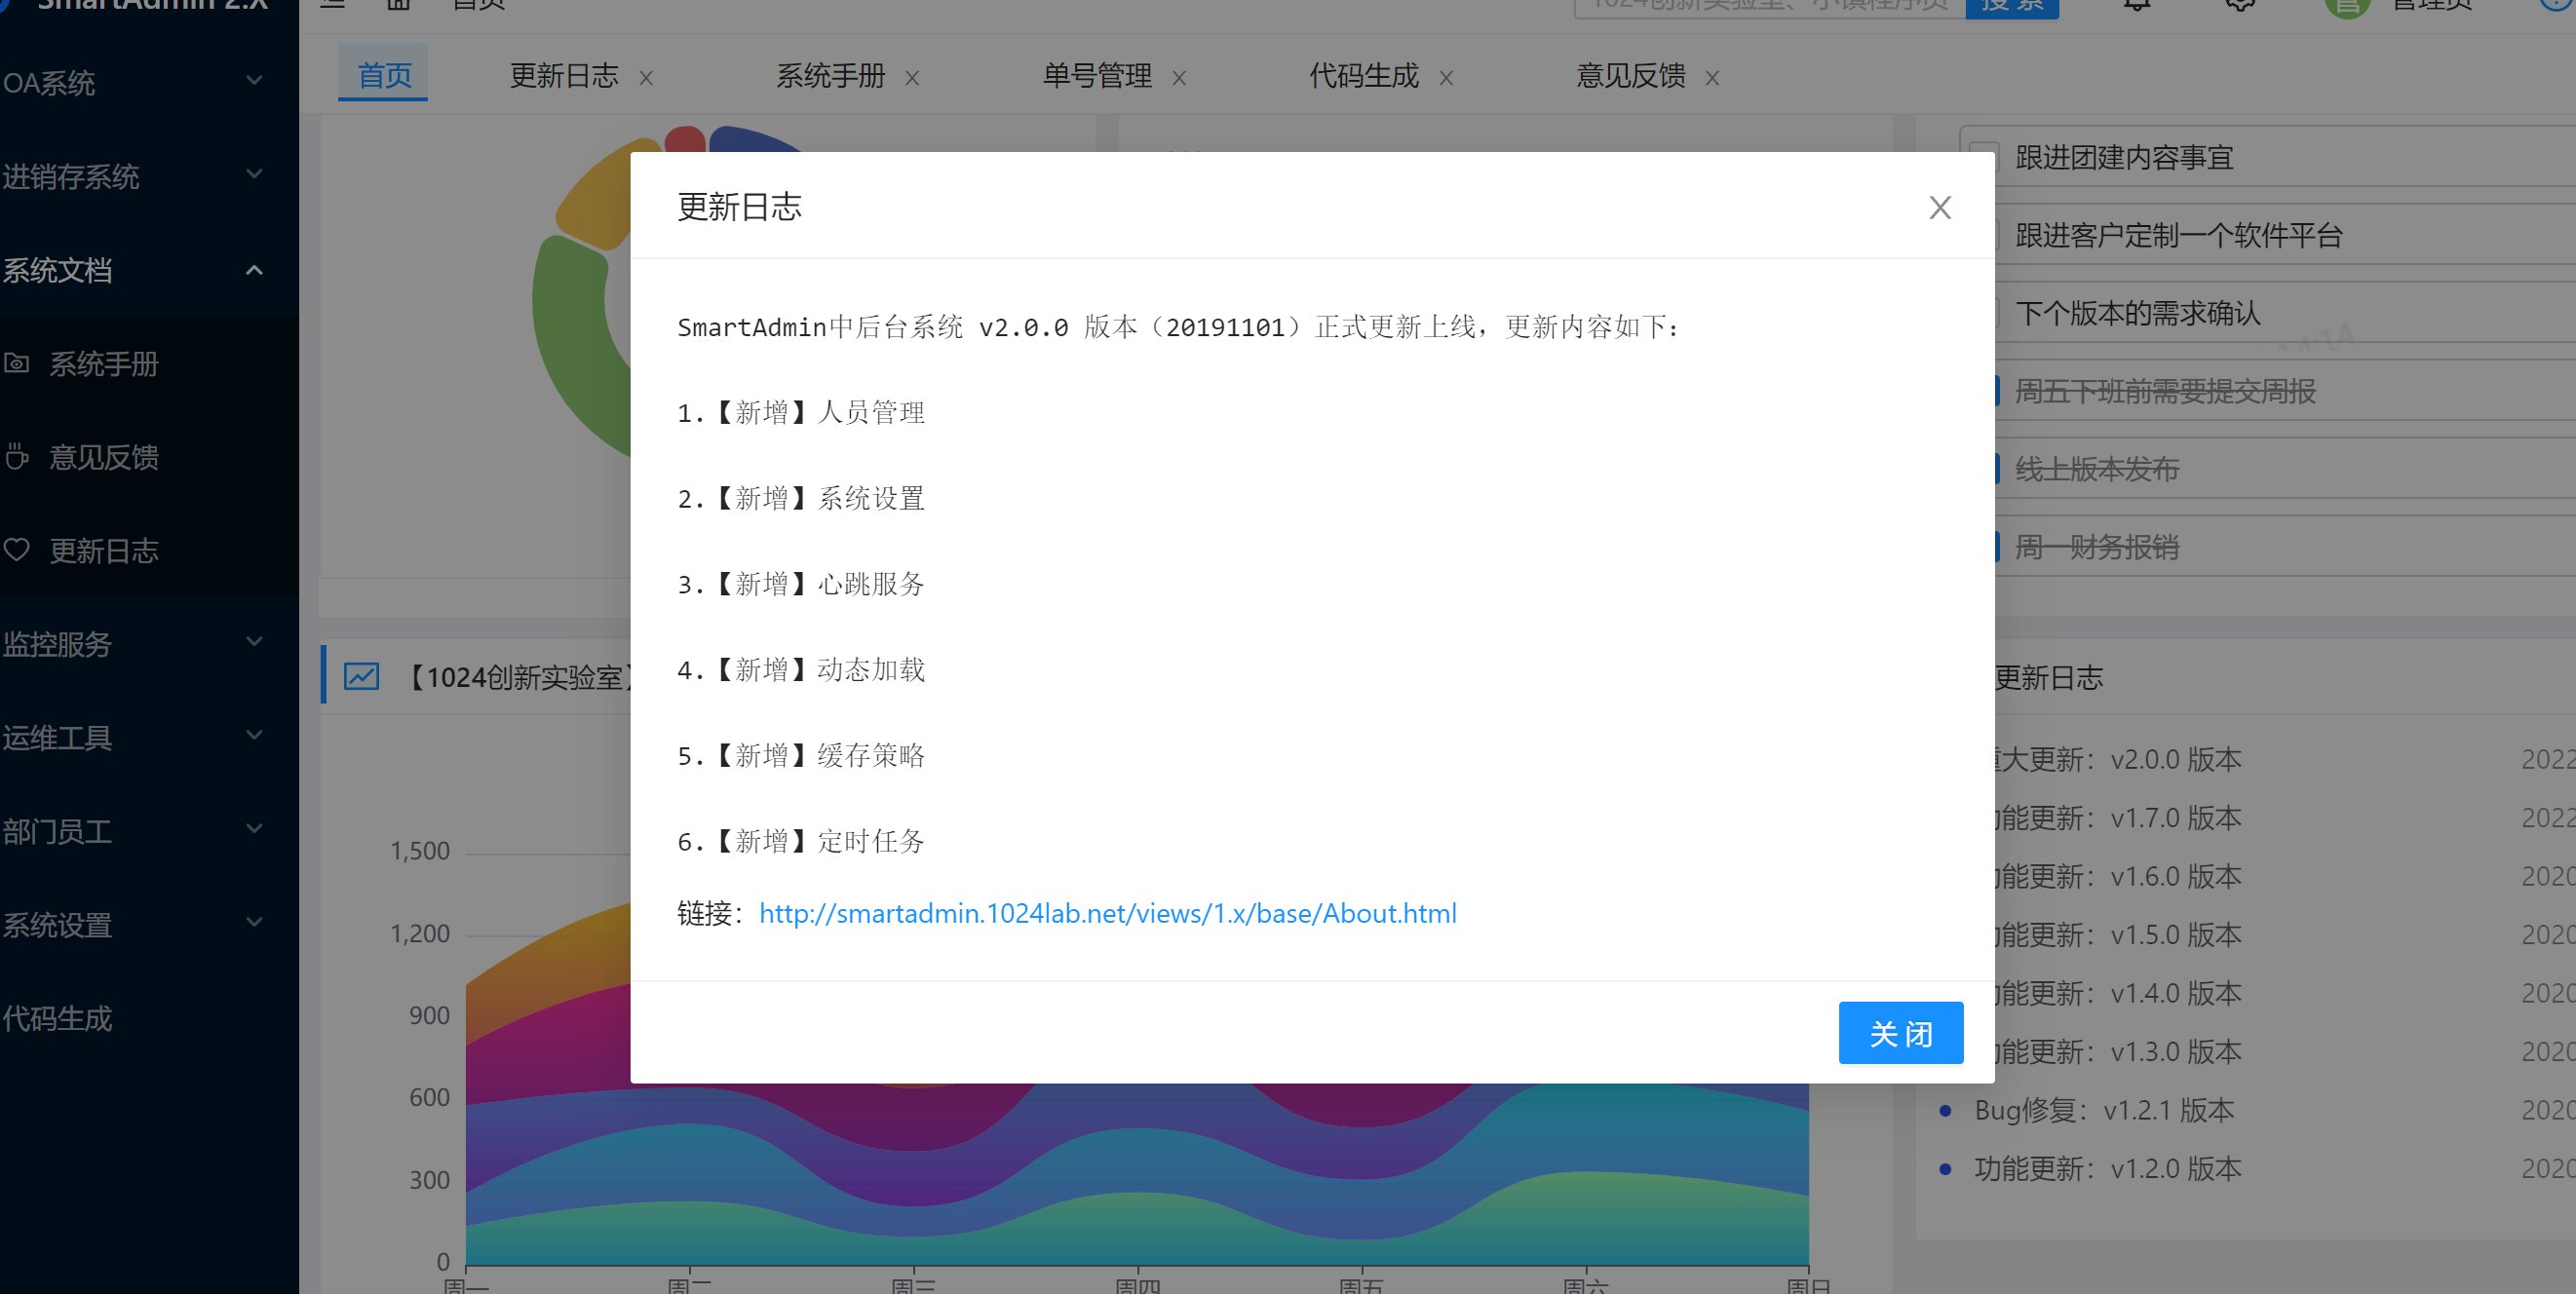Screen dimensions: 2576x1294
Task: Expand the 部门员工 sidebar menu
Action: pyautogui.click(x=149, y=830)
